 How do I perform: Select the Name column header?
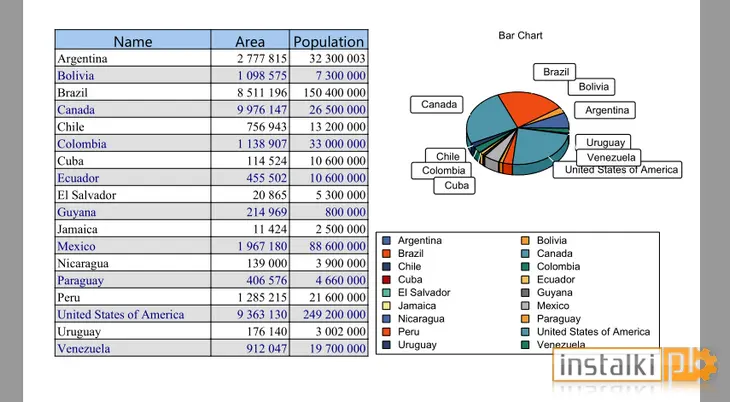pos(133,40)
